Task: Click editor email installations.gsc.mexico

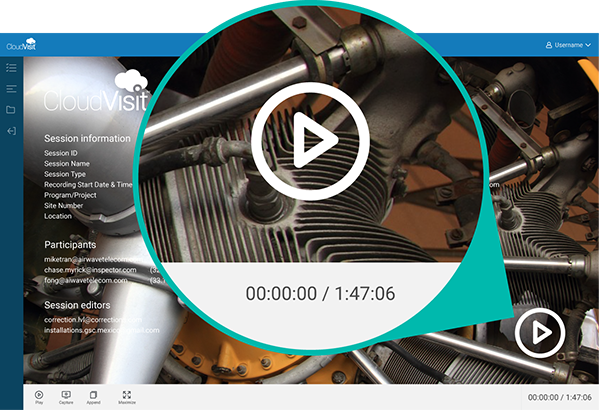Action: 101,330
